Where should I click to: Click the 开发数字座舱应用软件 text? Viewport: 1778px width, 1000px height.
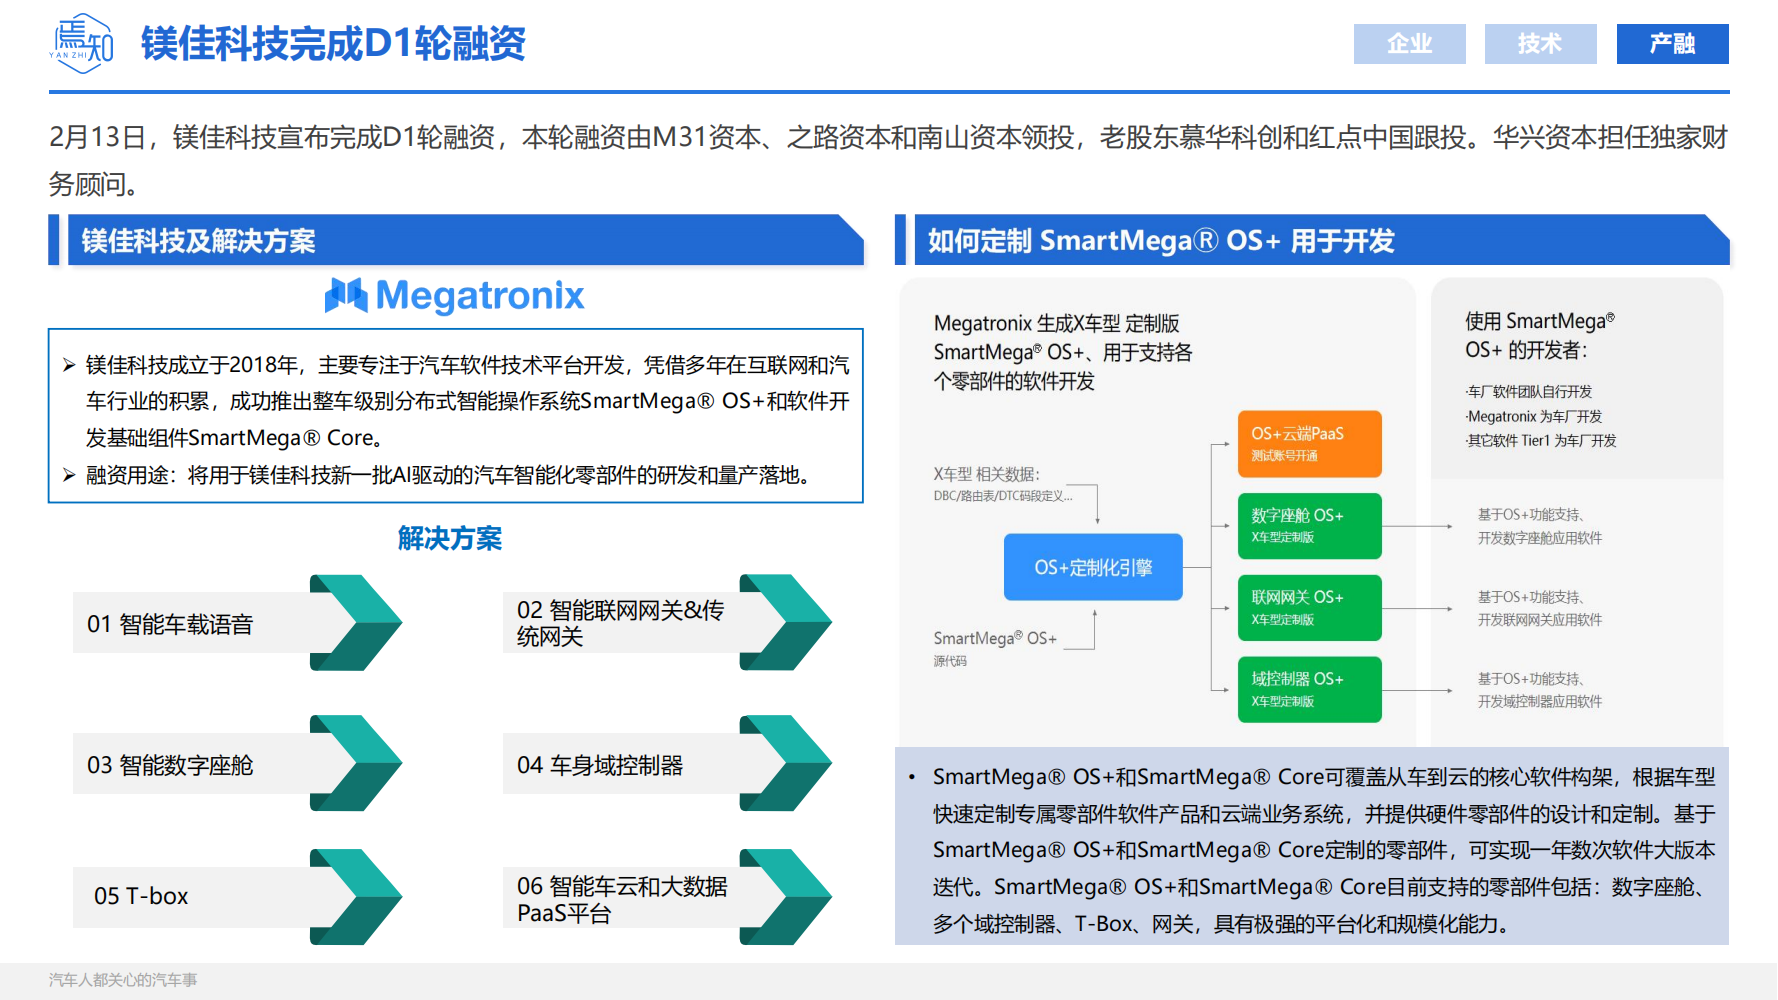pyautogui.click(x=1540, y=538)
